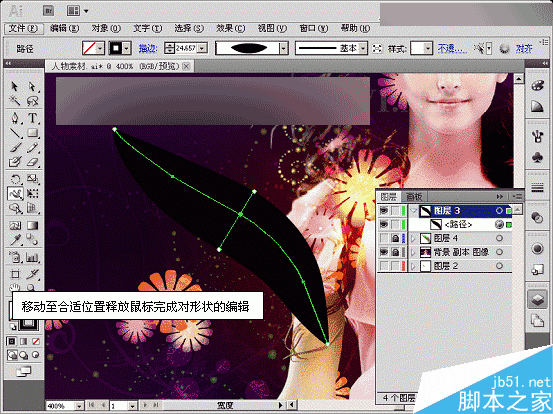
Task: Click the highlighted Width tool
Action: 15,194
